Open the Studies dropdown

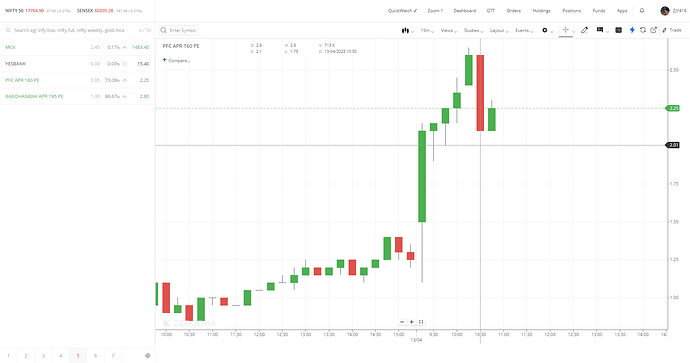coord(473,30)
